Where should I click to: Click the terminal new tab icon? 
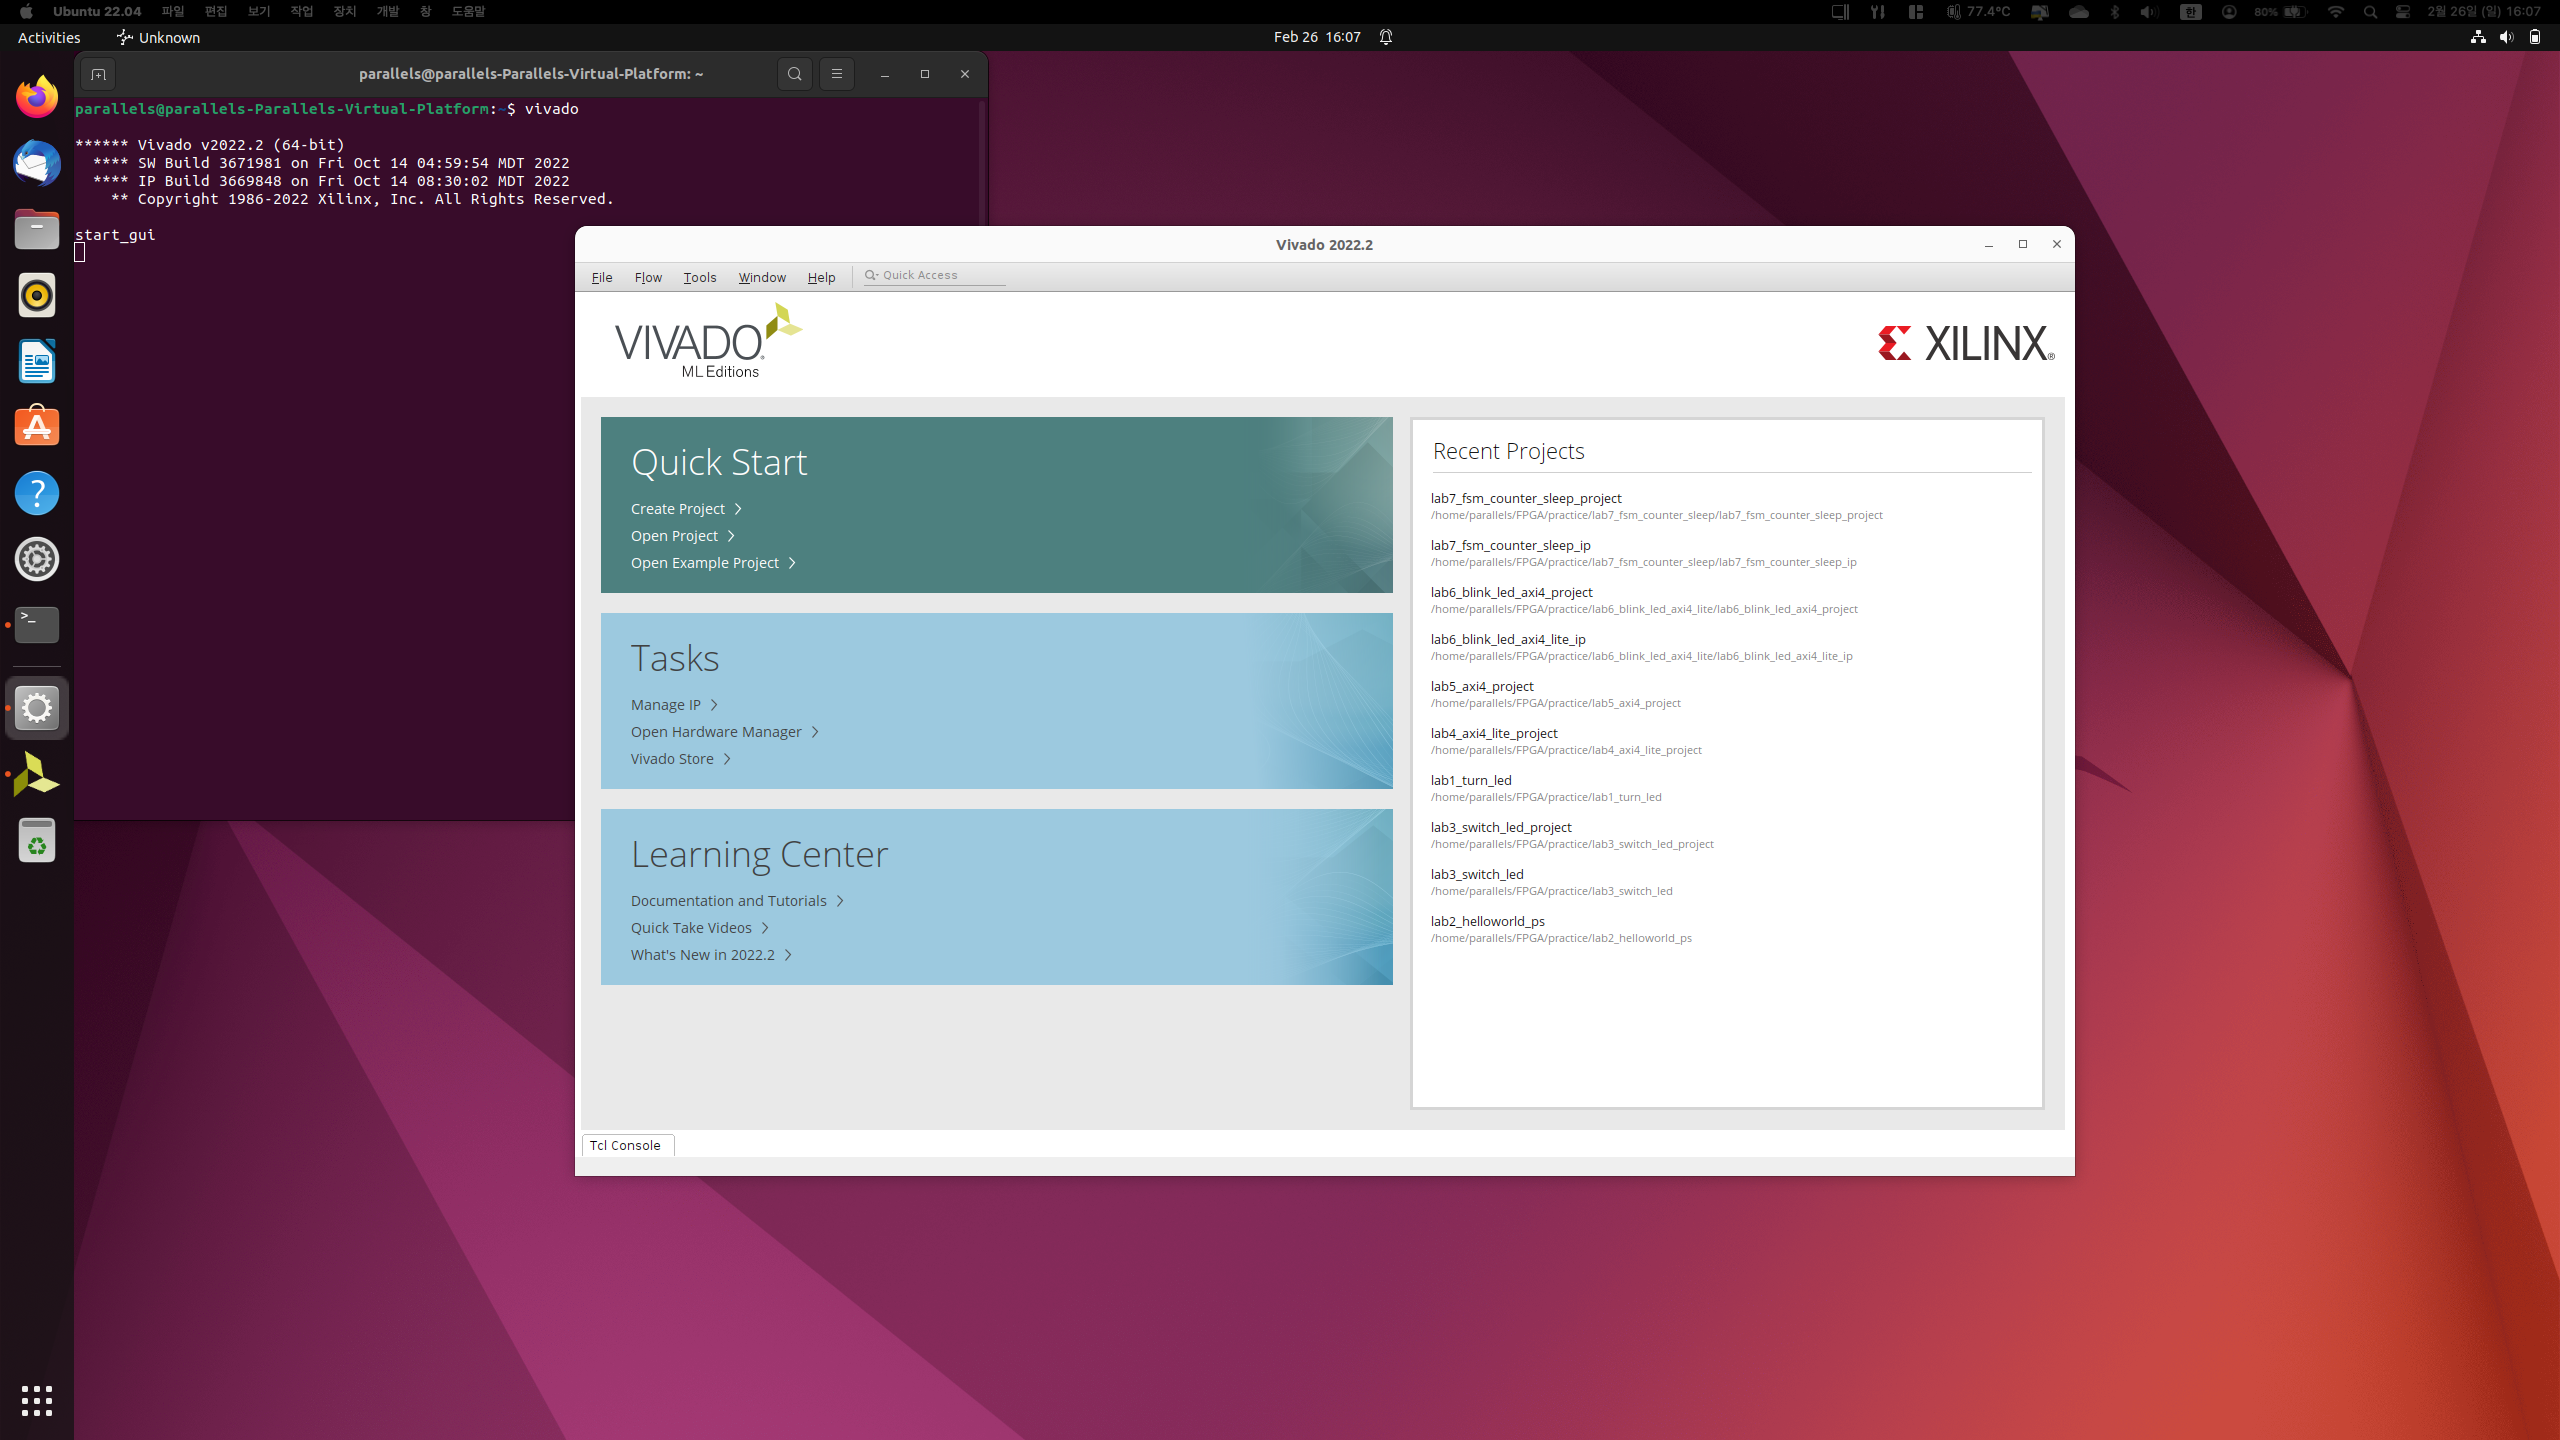tap(98, 74)
